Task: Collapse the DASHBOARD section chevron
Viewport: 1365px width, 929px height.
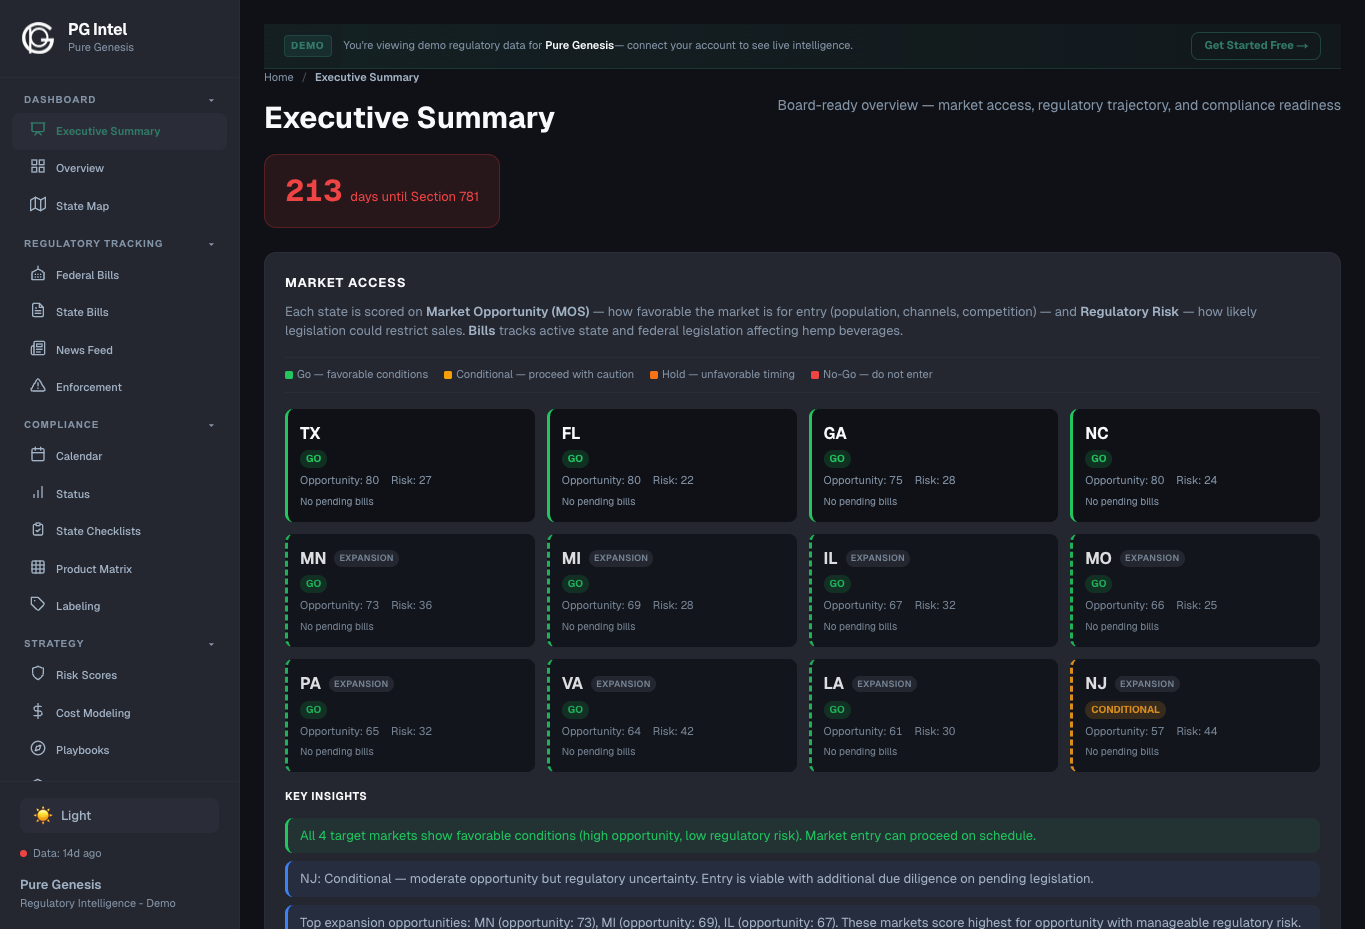Action: (x=211, y=99)
